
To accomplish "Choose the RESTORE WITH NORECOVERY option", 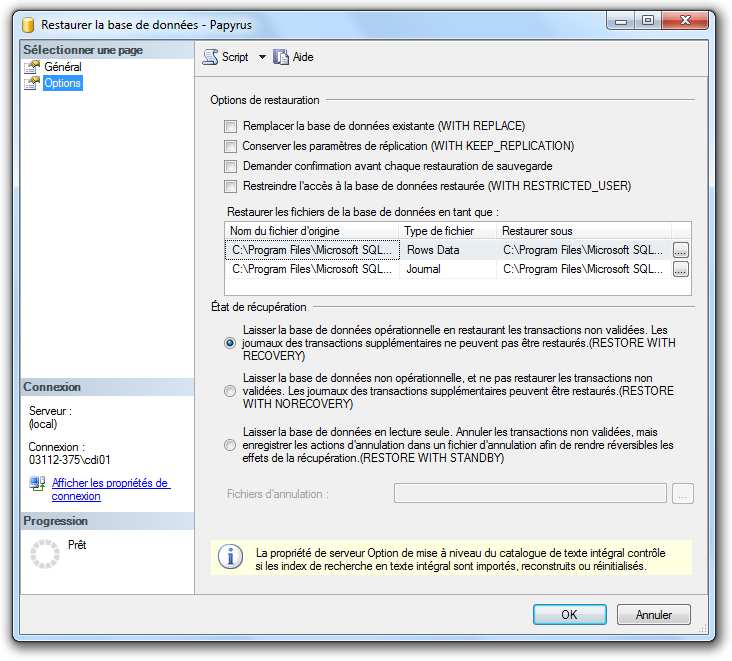I will (230, 392).
